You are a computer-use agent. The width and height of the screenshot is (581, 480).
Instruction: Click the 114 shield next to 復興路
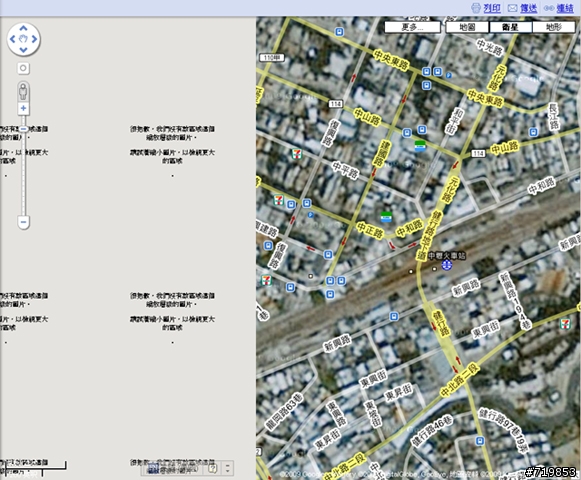pyautogui.click(x=336, y=104)
